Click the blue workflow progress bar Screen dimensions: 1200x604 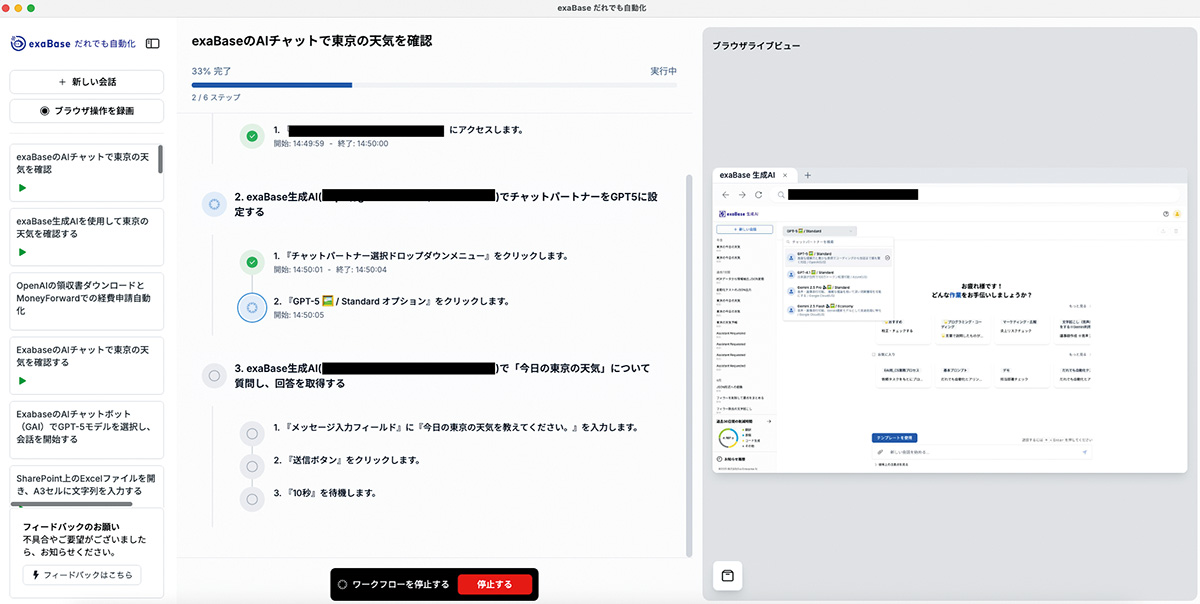coord(434,85)
